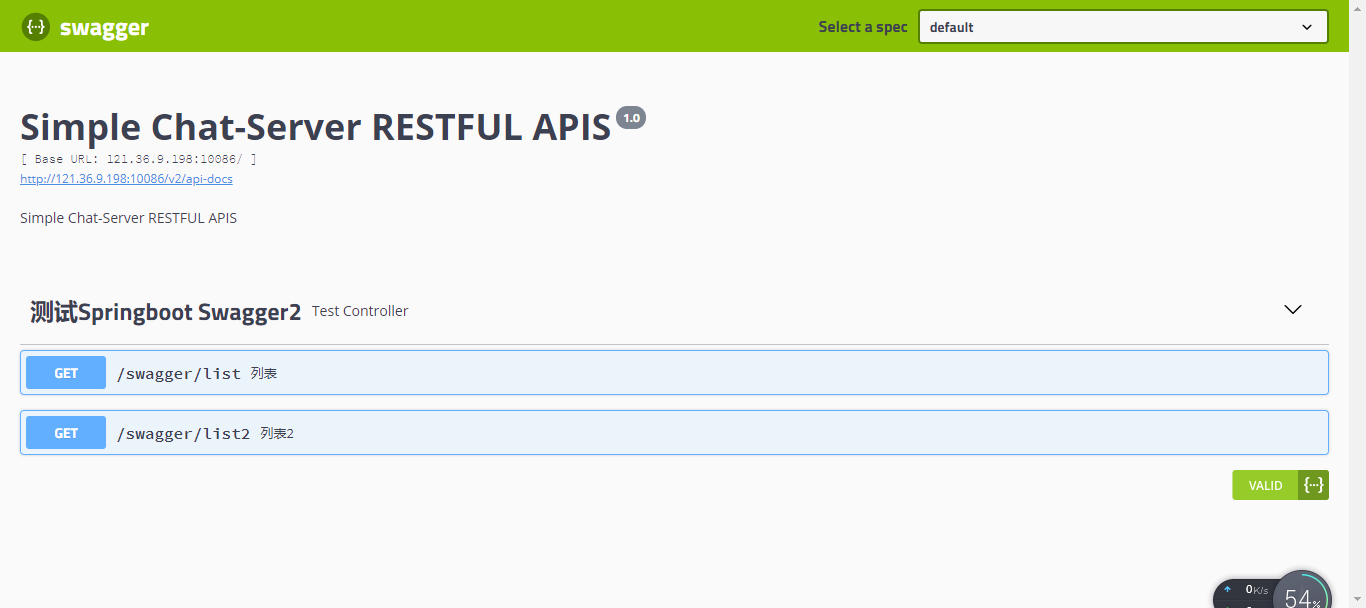The height and width of the screenshot is (608, 1366).
Task: Click the Test Controller description text
Action: tap(360, 311)
